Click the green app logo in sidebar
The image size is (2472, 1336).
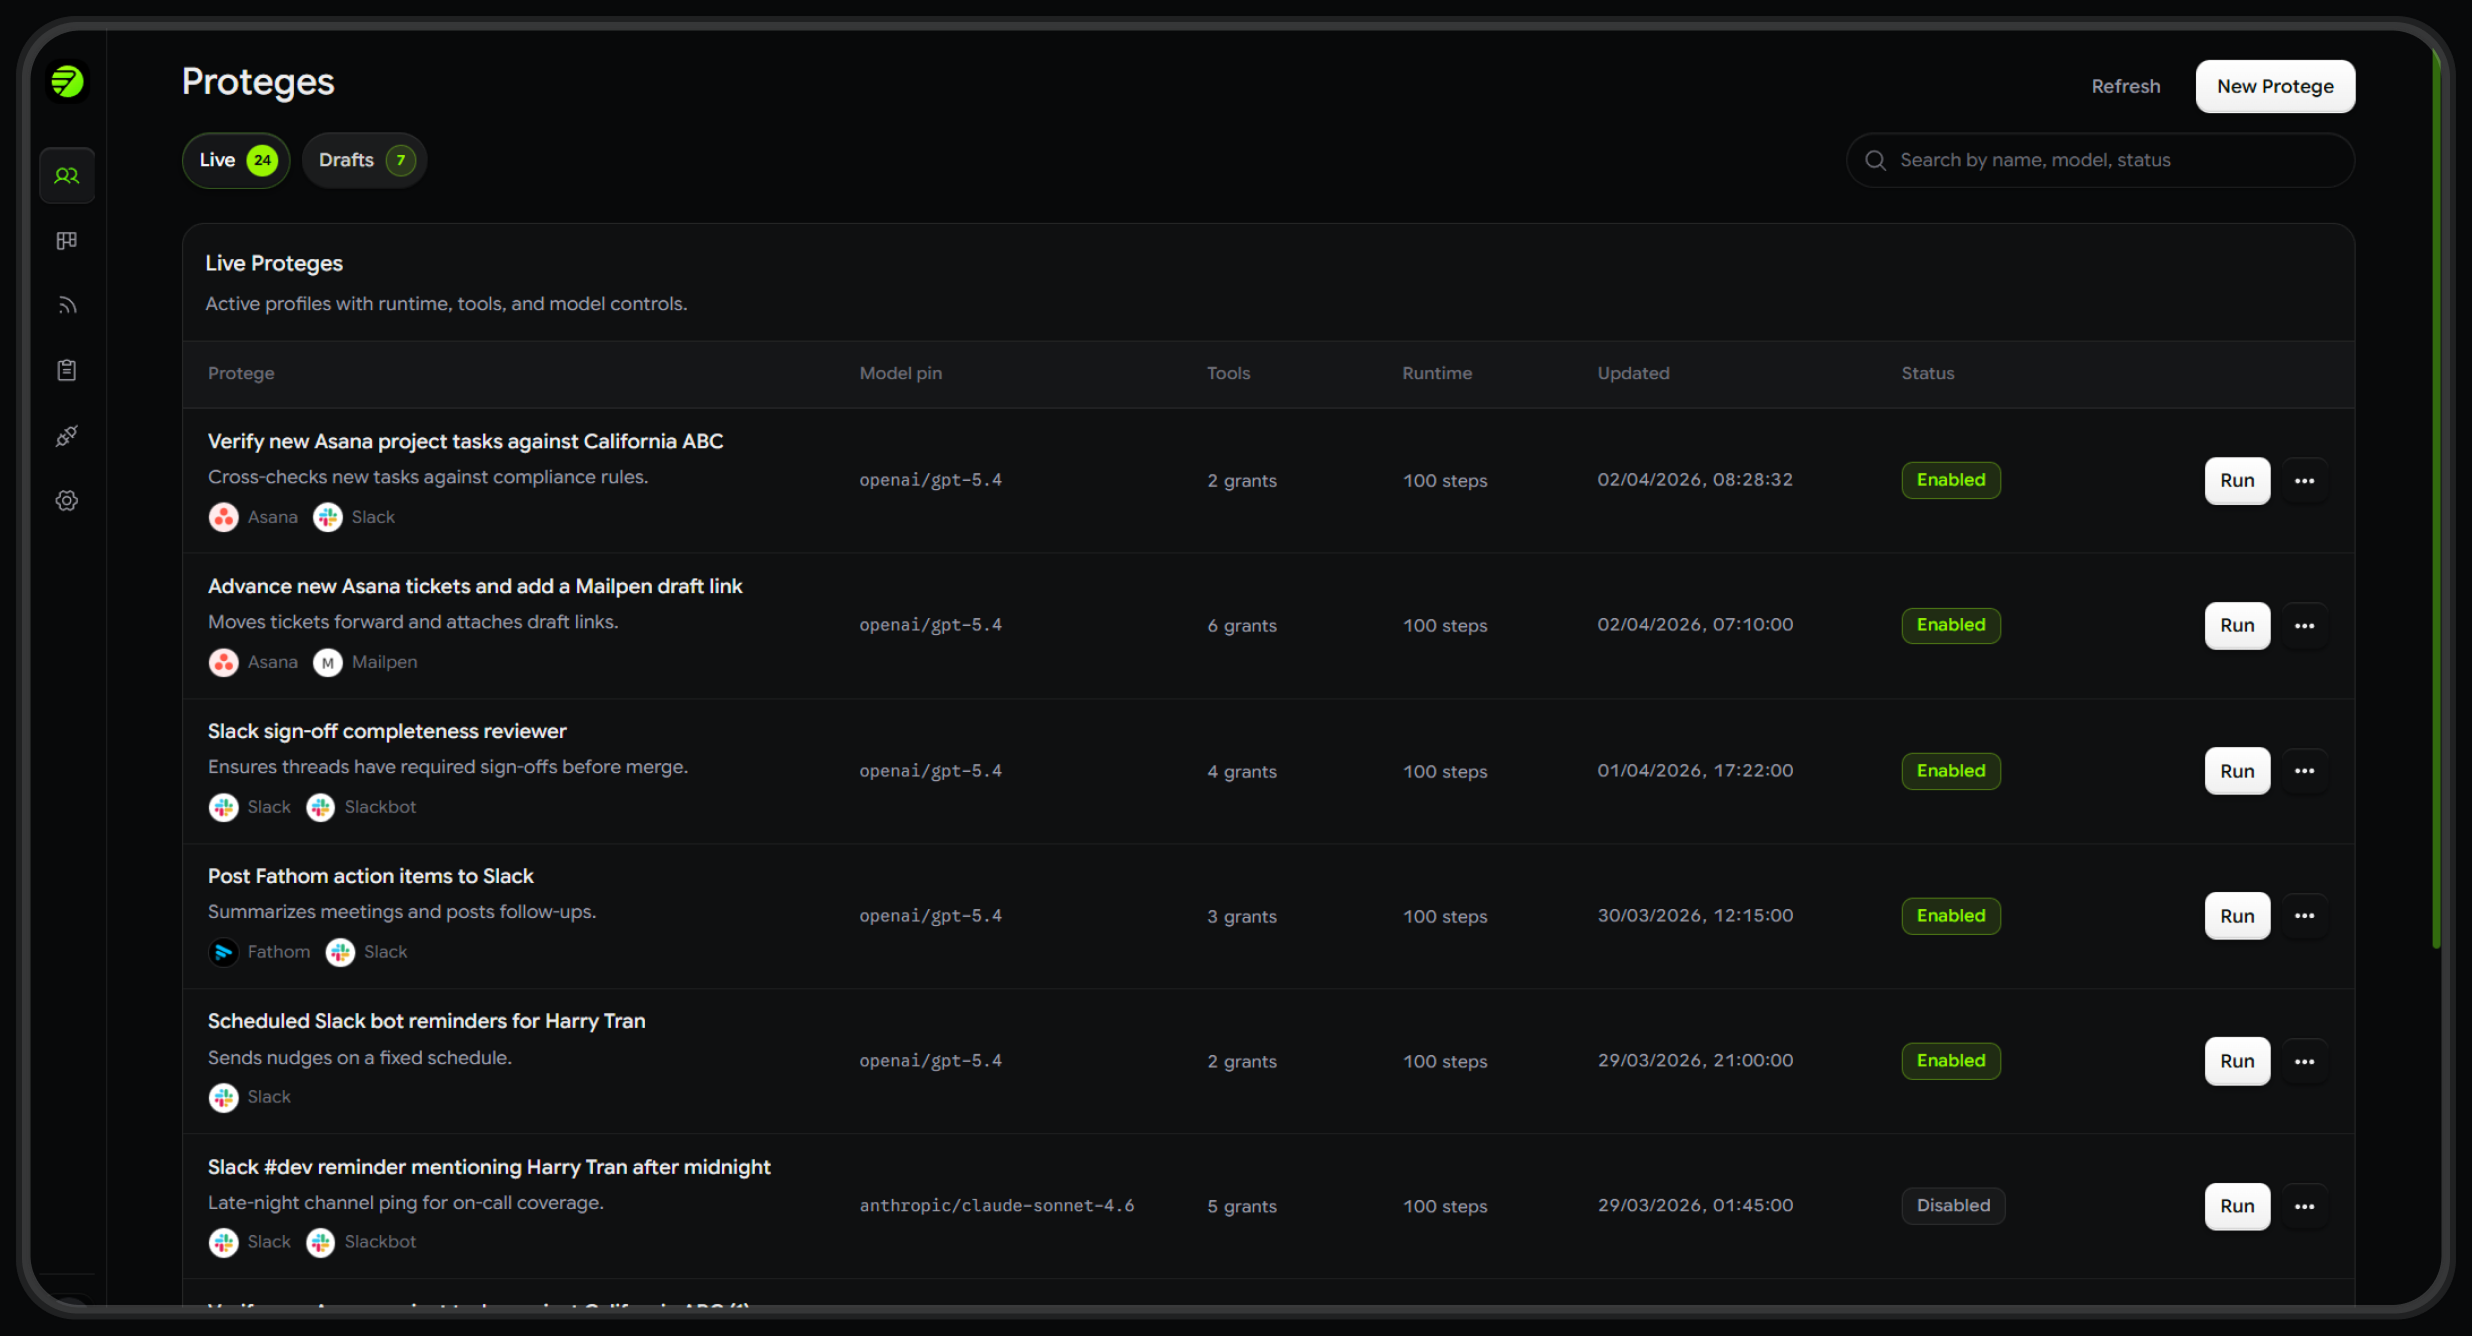(67, 81)
